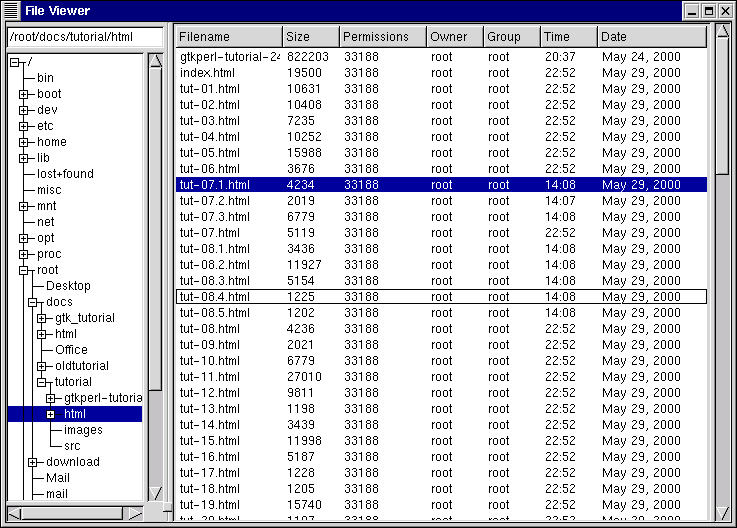The width and height of the screenshot is (737, 528).
Task: Expand the boot folder in tree
Action: tap(24, 94)
